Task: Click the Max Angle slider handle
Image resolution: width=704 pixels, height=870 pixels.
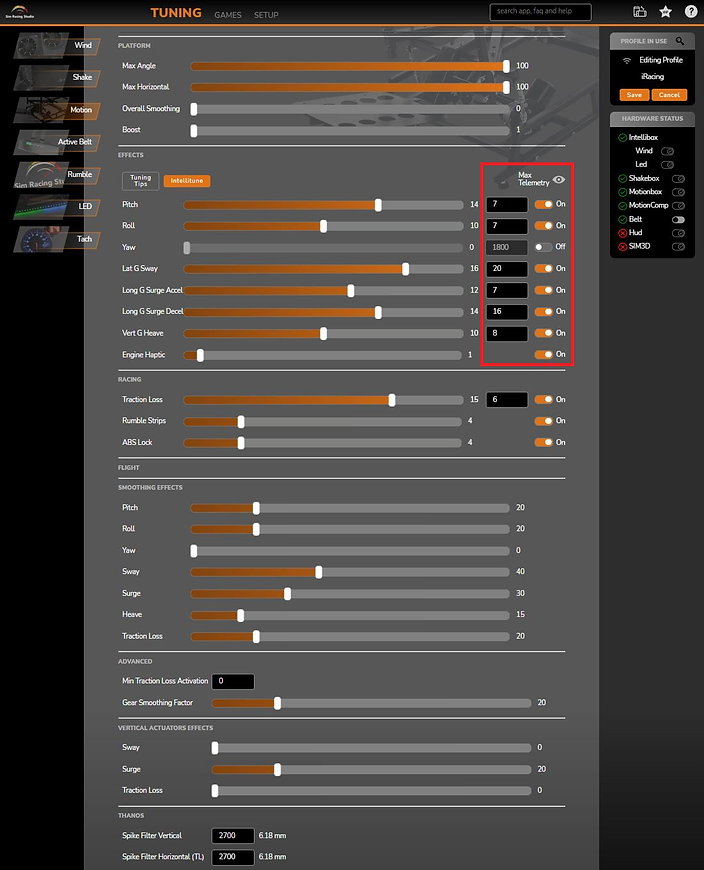Action: 506,66
